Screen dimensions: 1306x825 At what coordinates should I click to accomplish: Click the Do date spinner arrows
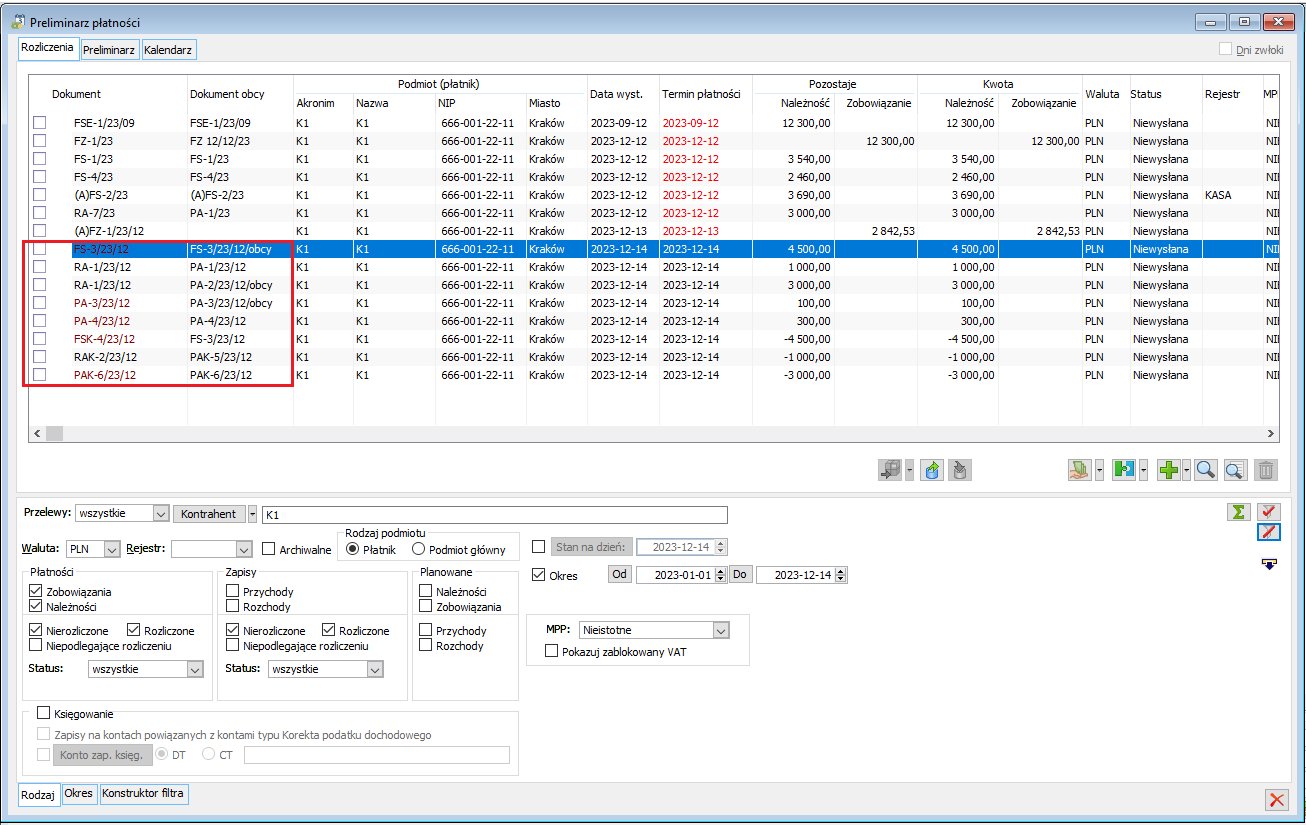pyautogui.click(x=841, y=575)
